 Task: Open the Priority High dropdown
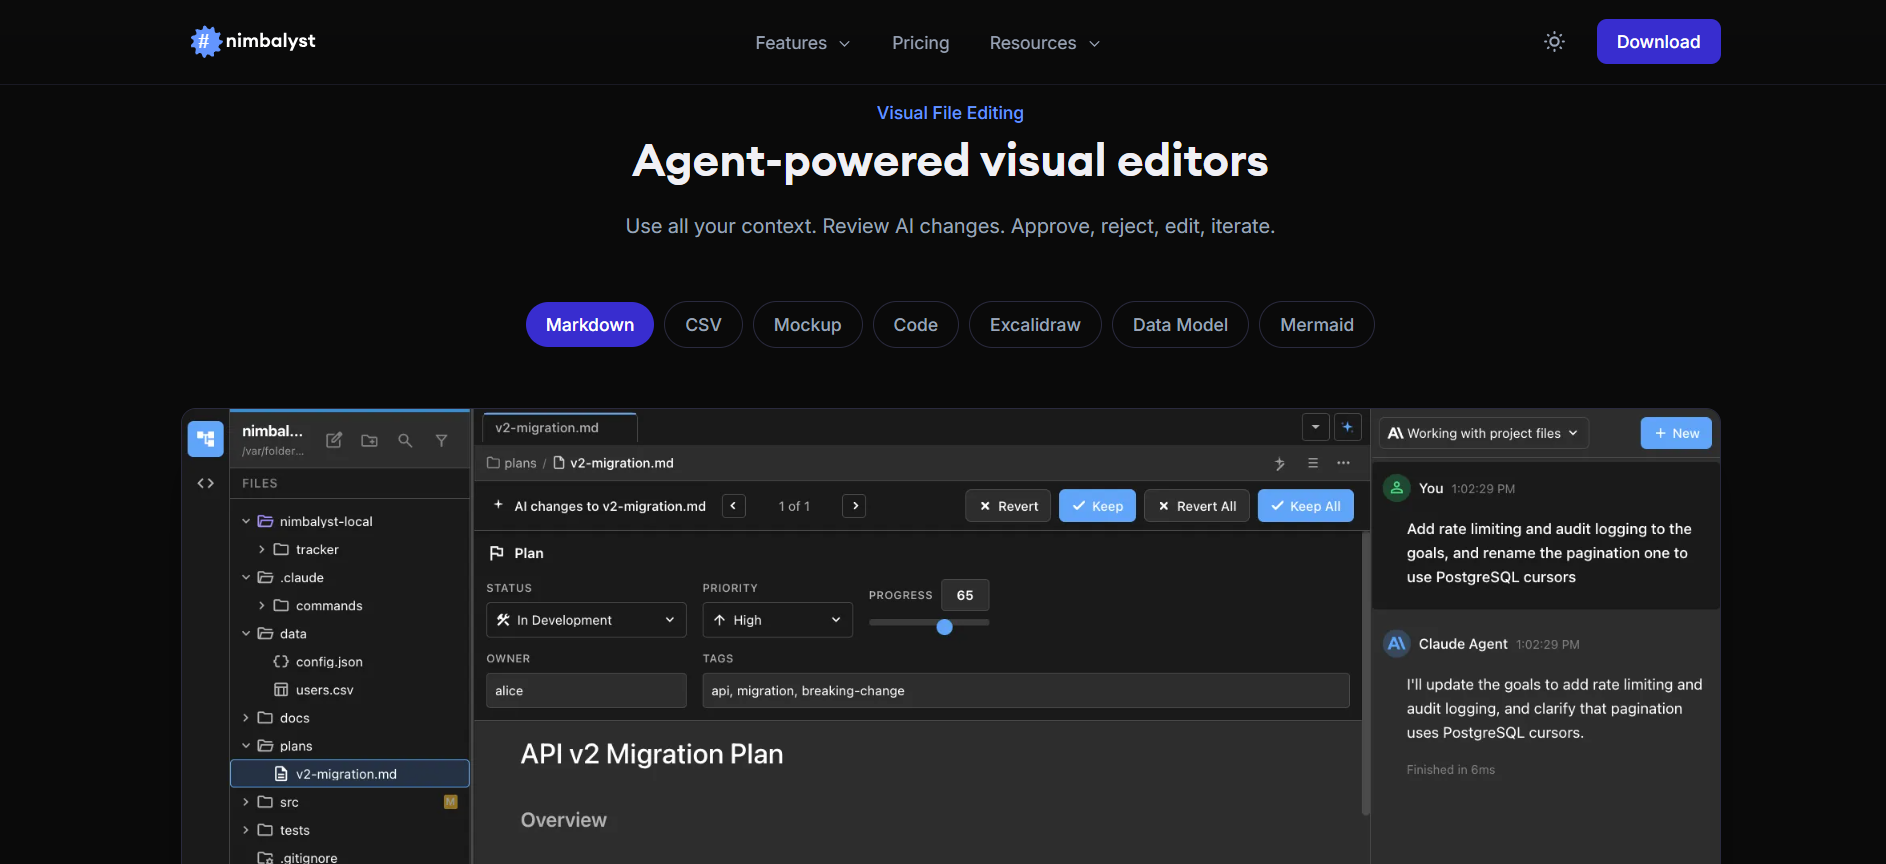[x=777, y=620]
